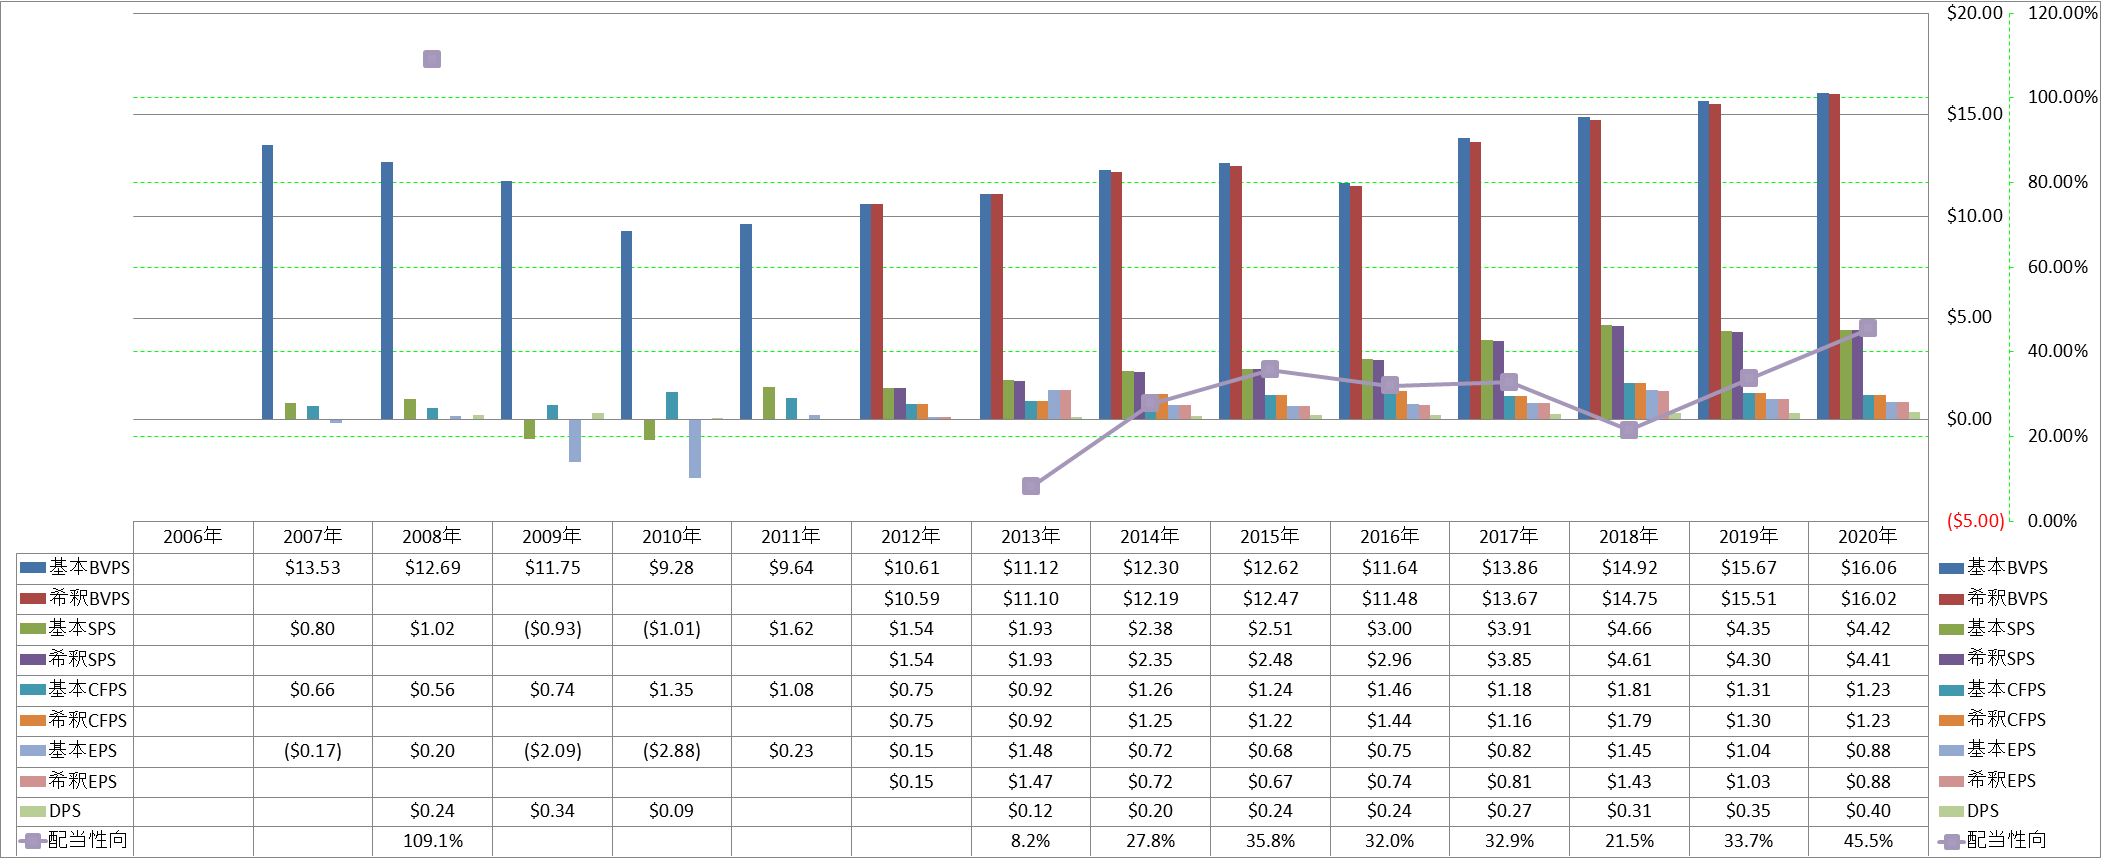The height and width of the screenshot is (858, 2101).
Task: Click the 基本CFPS teal swatch in left legend
Action: pos(33,690)
